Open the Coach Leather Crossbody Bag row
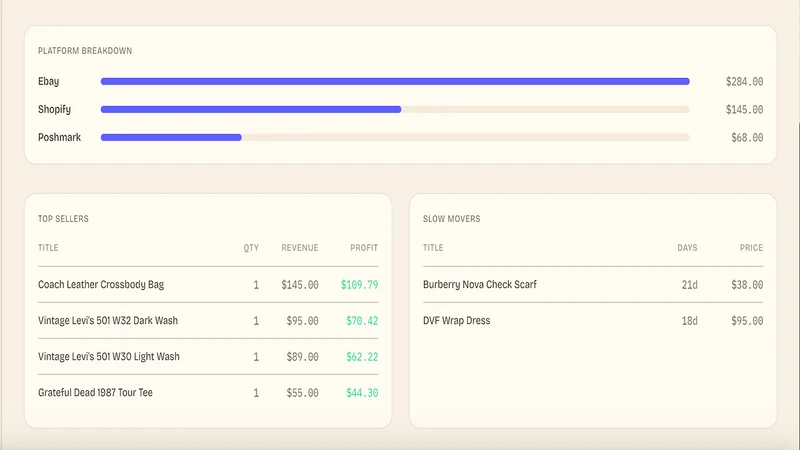800x450 pixels. (208, 285)
